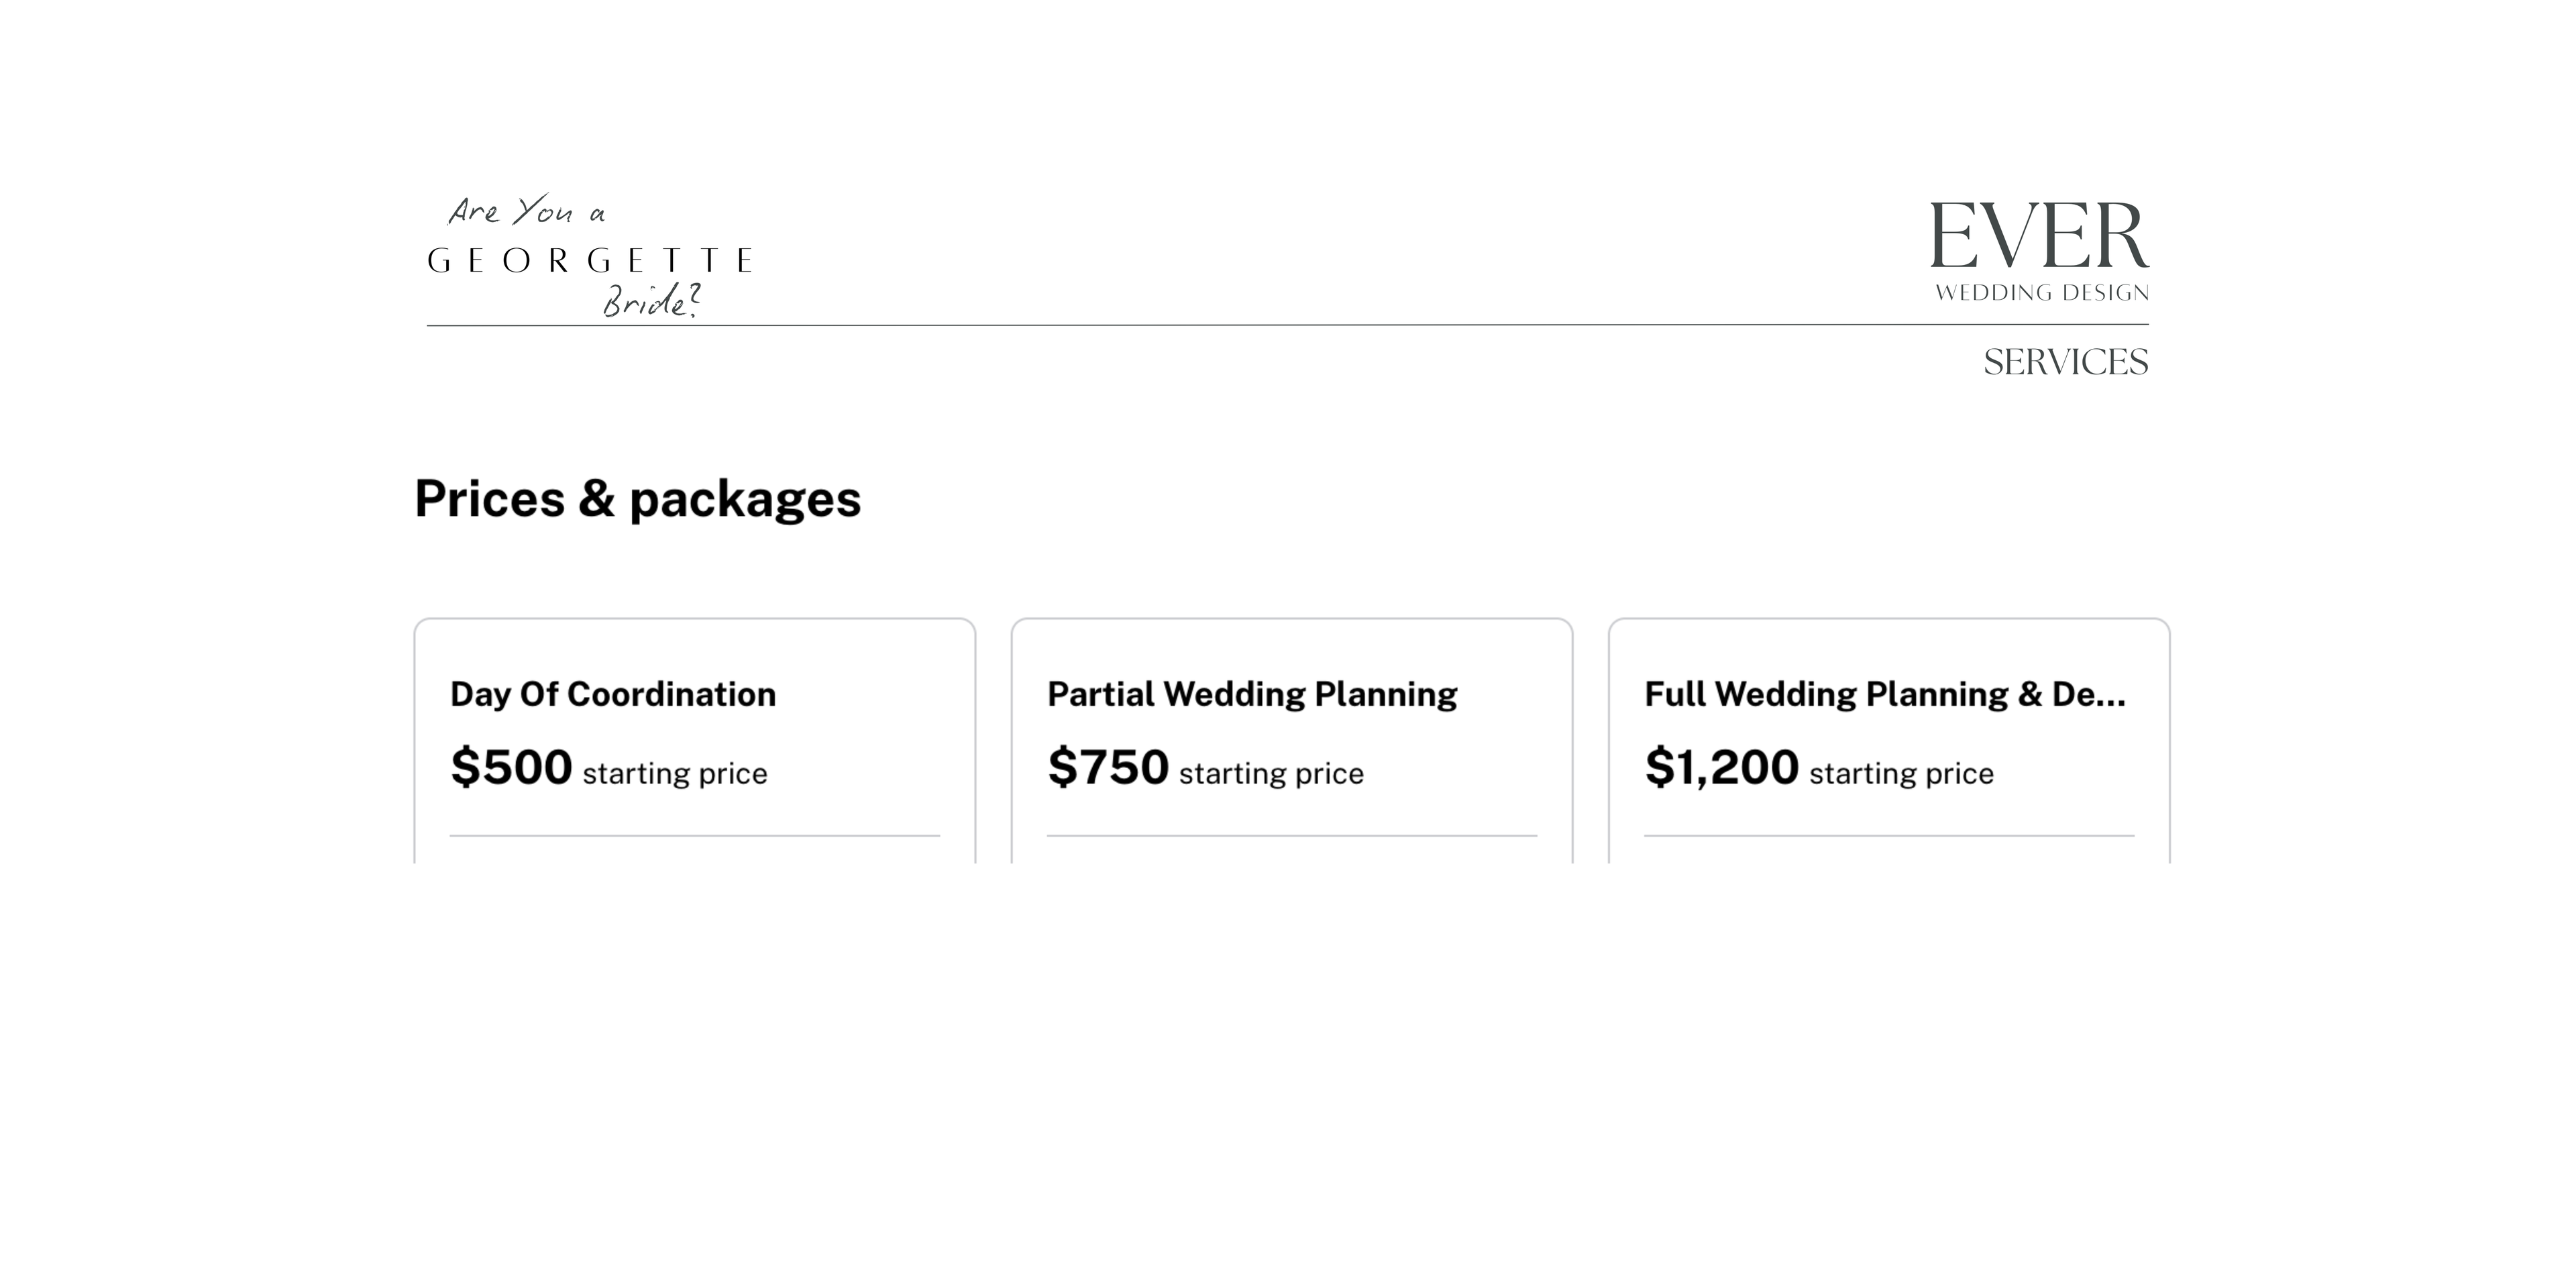
Task: Click the Prices & packages heading
Action: (x=638, y=499)
